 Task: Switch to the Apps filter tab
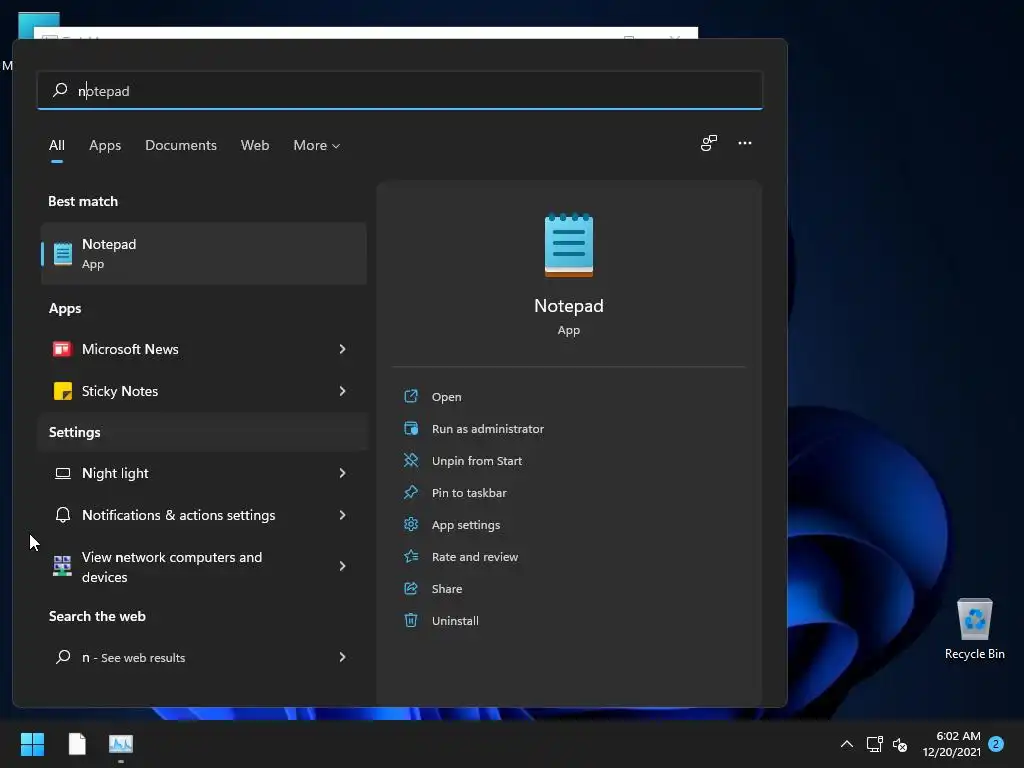(x=105, y=145)
